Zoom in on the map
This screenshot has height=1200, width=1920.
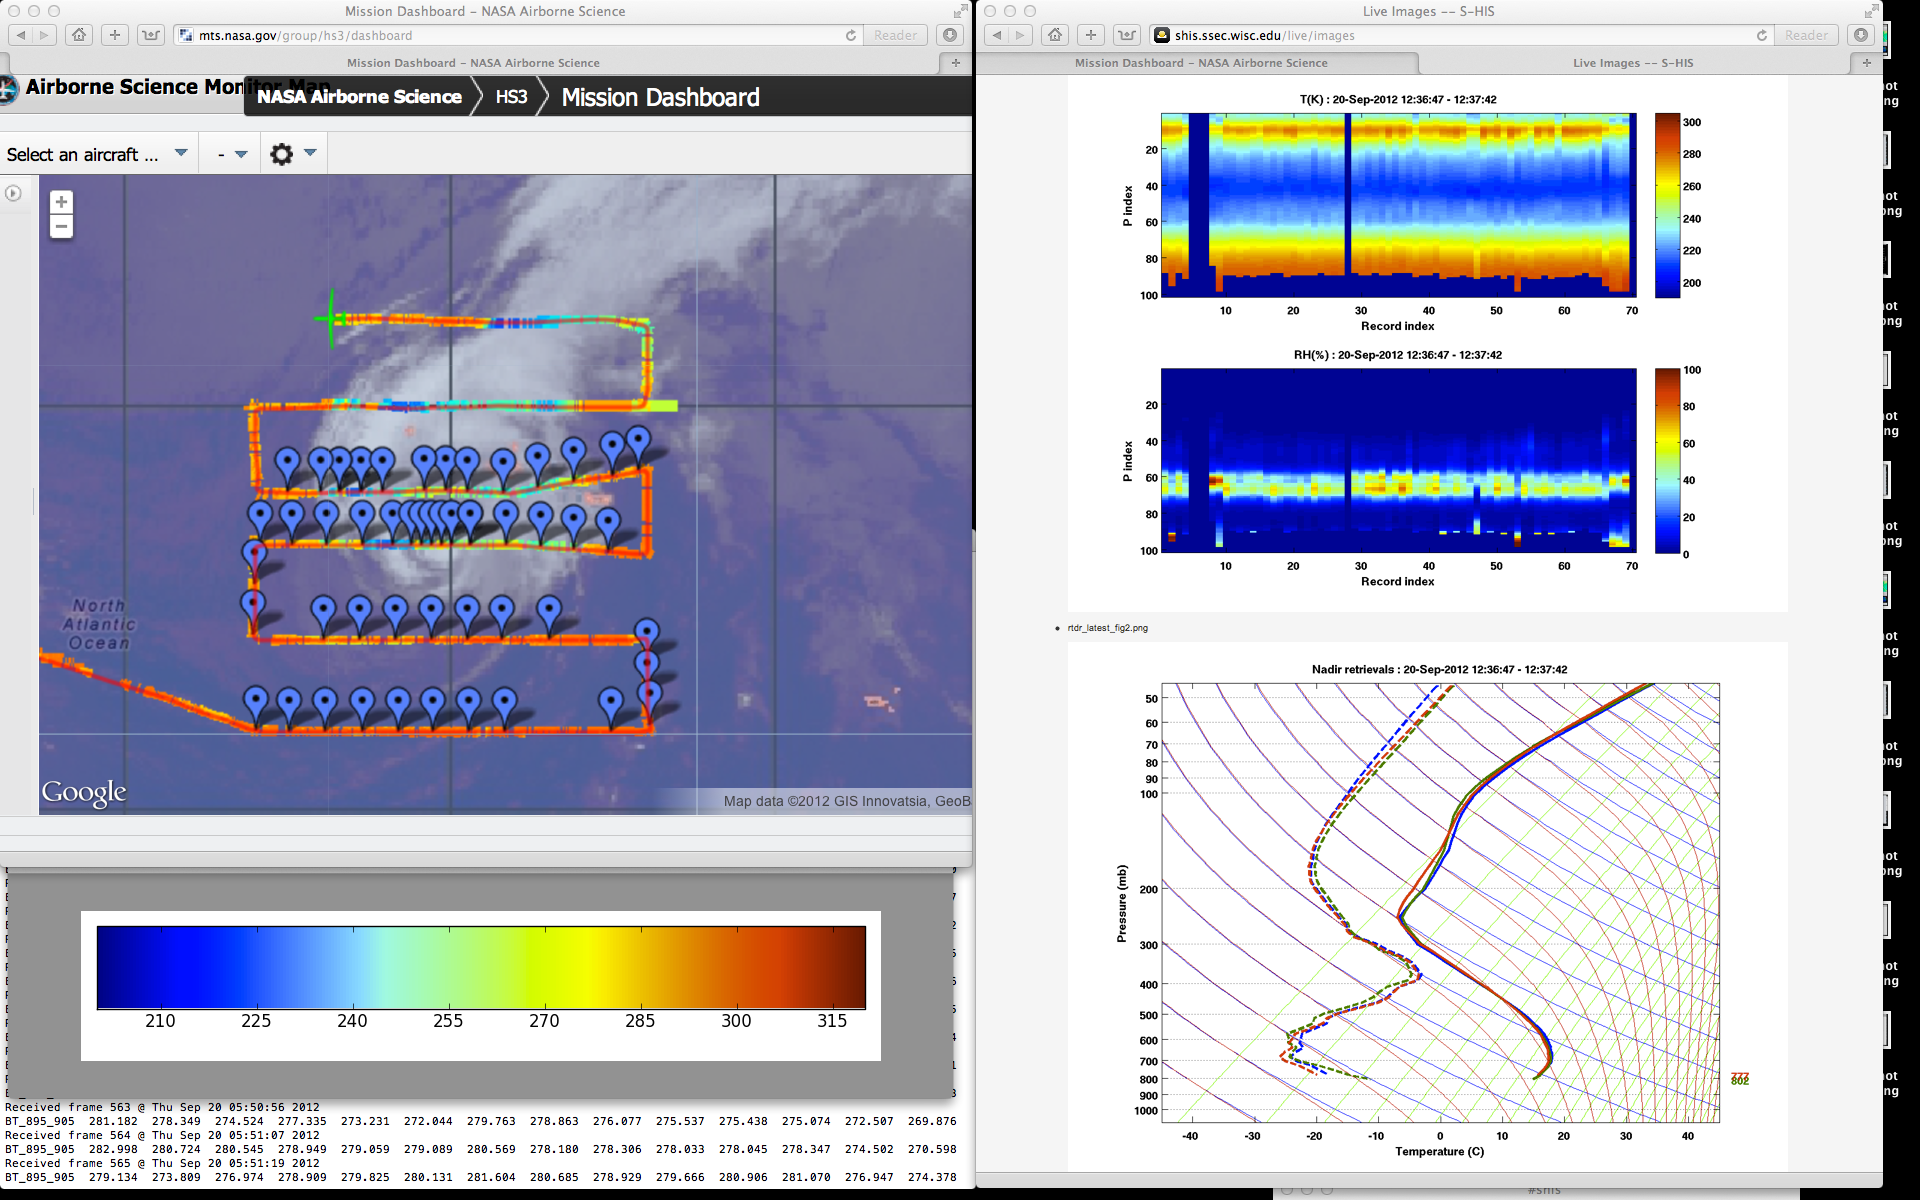point(61,202)
